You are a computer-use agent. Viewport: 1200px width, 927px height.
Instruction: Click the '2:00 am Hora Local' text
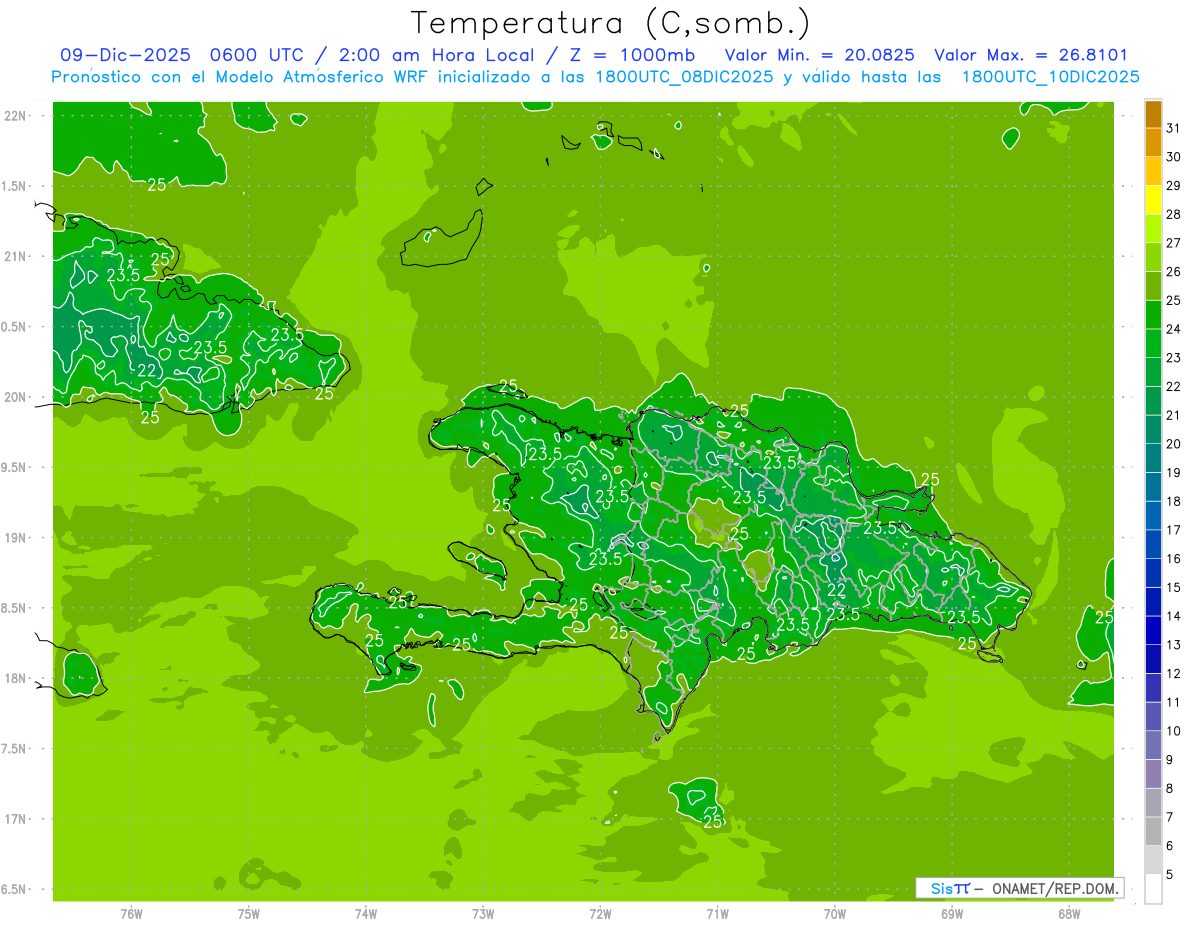click(x=434, y=56)
